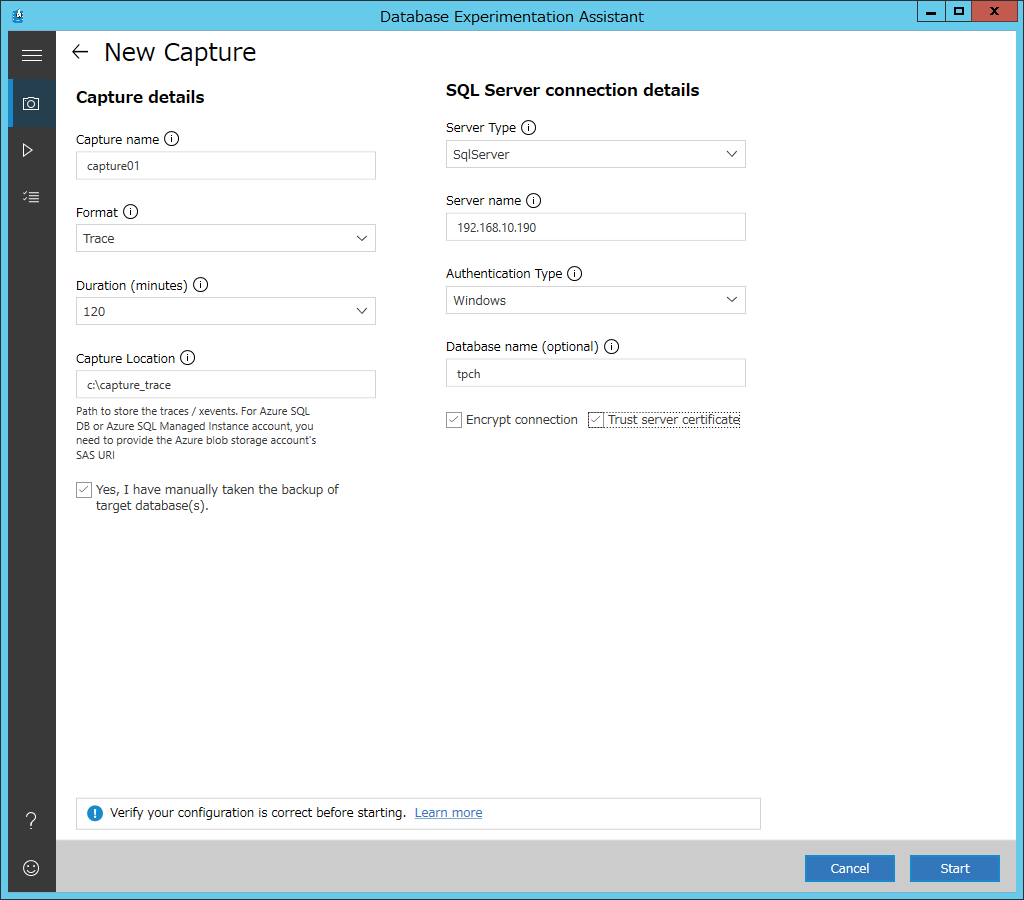The width and height of the screenshot is (1024, 900).
Task: Close the Database Experimentation Assistant window
Action: 995,12
